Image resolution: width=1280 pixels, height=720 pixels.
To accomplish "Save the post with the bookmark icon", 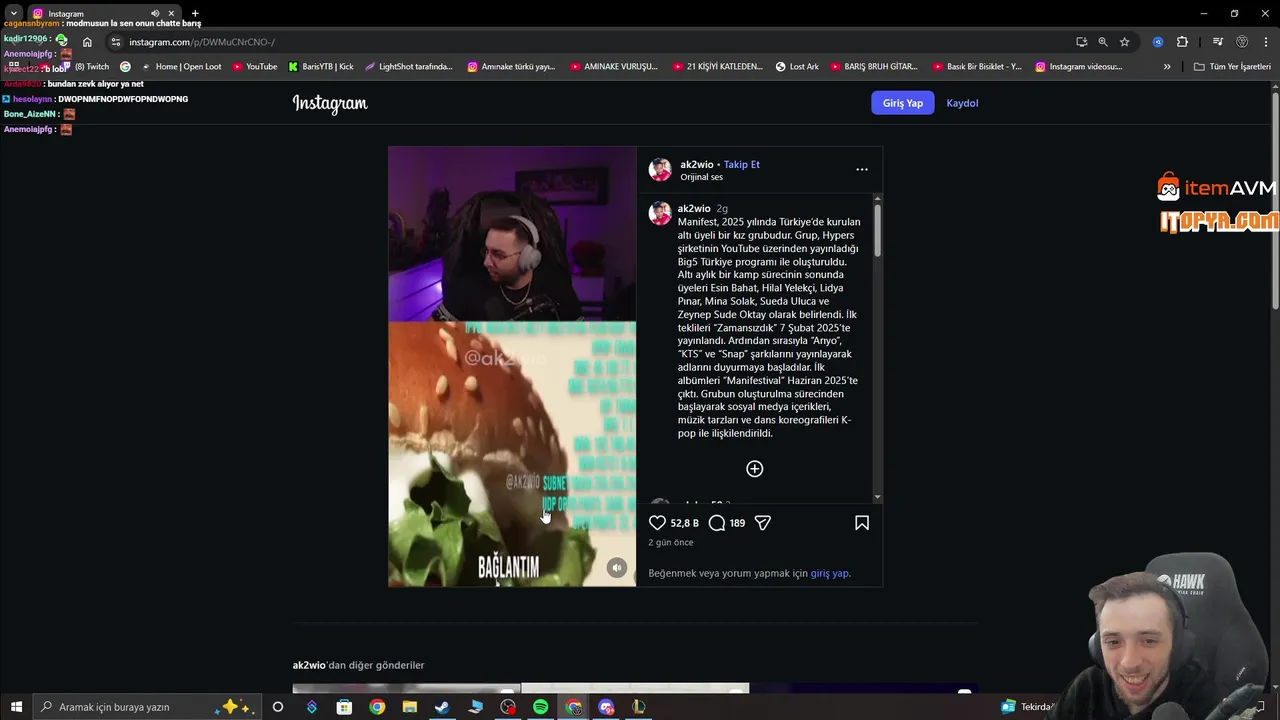I will (x=862, y=523).
